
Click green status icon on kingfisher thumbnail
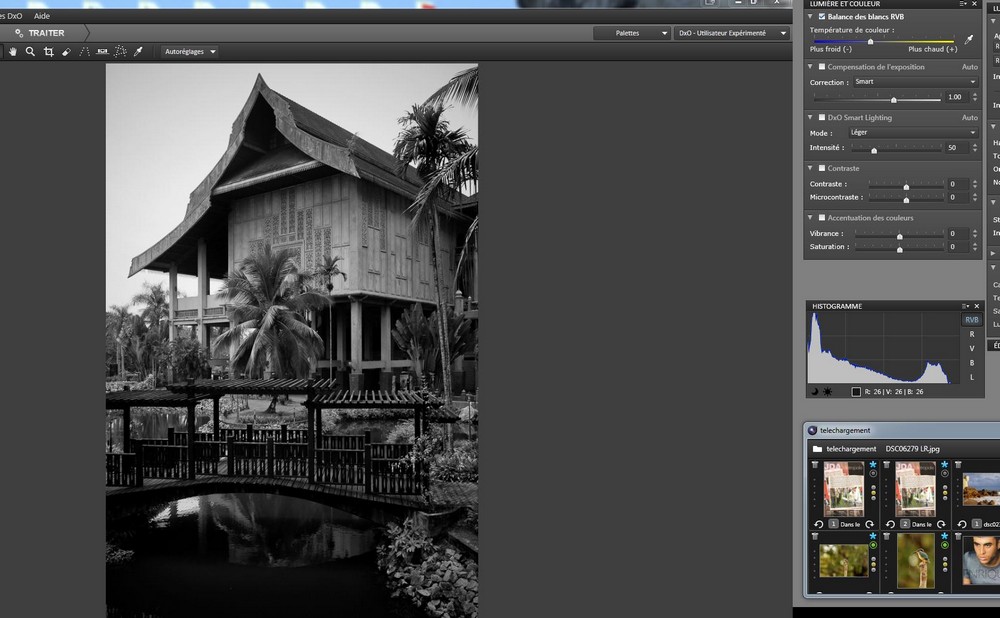pyautogui.click(x=945, y=545)
